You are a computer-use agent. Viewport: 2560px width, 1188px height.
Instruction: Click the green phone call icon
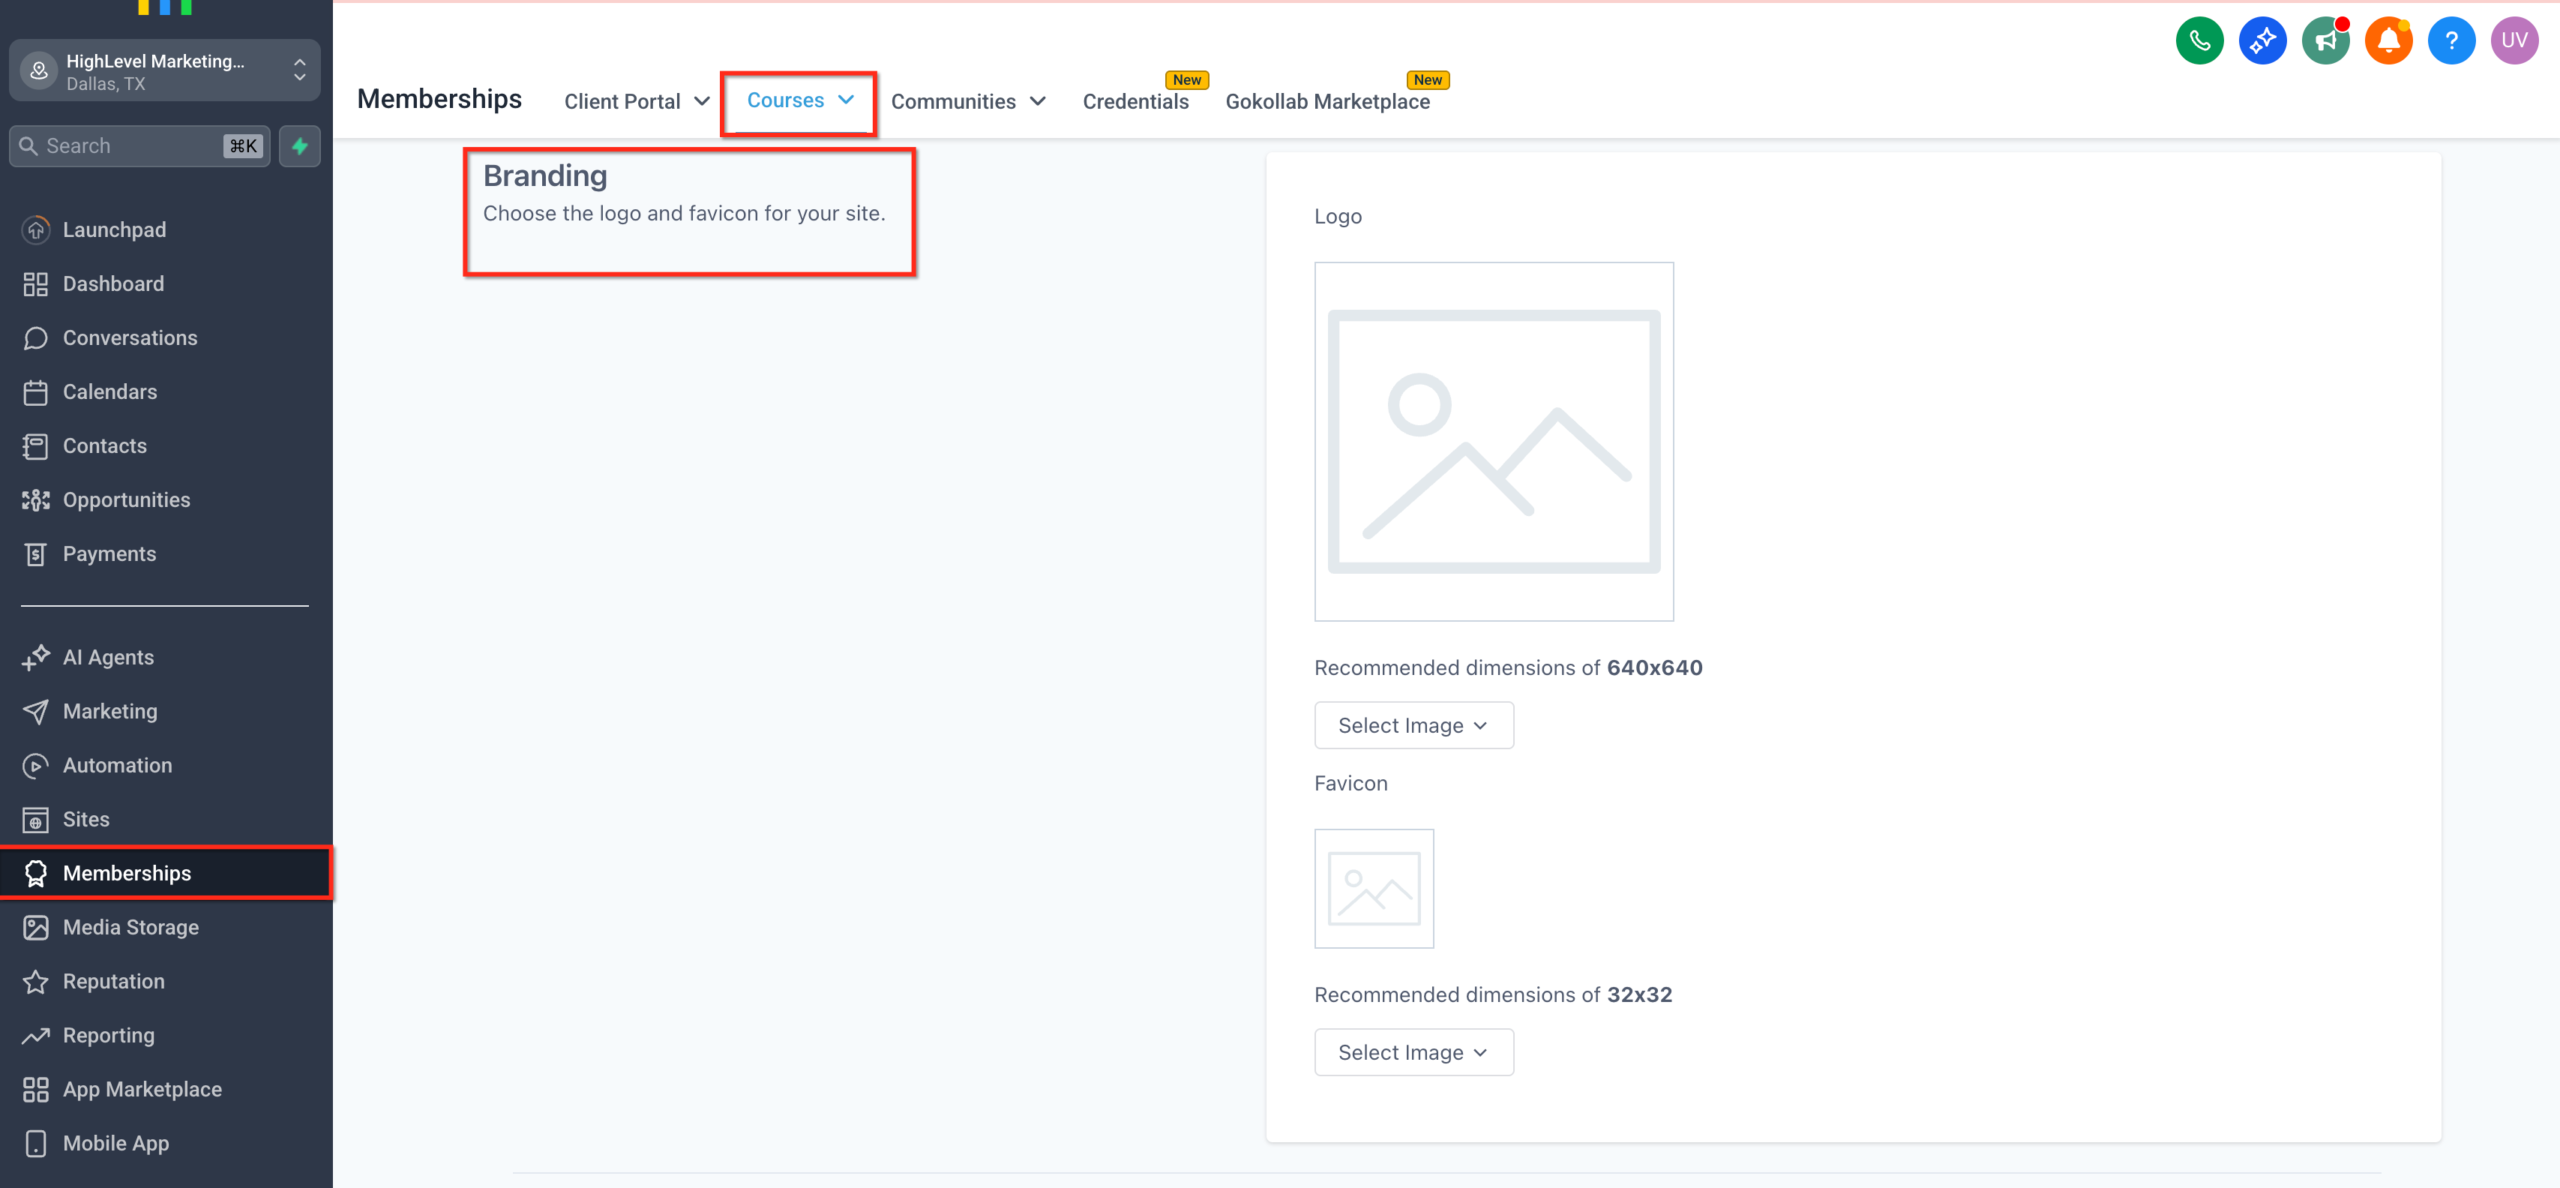tap(2199, 40)
